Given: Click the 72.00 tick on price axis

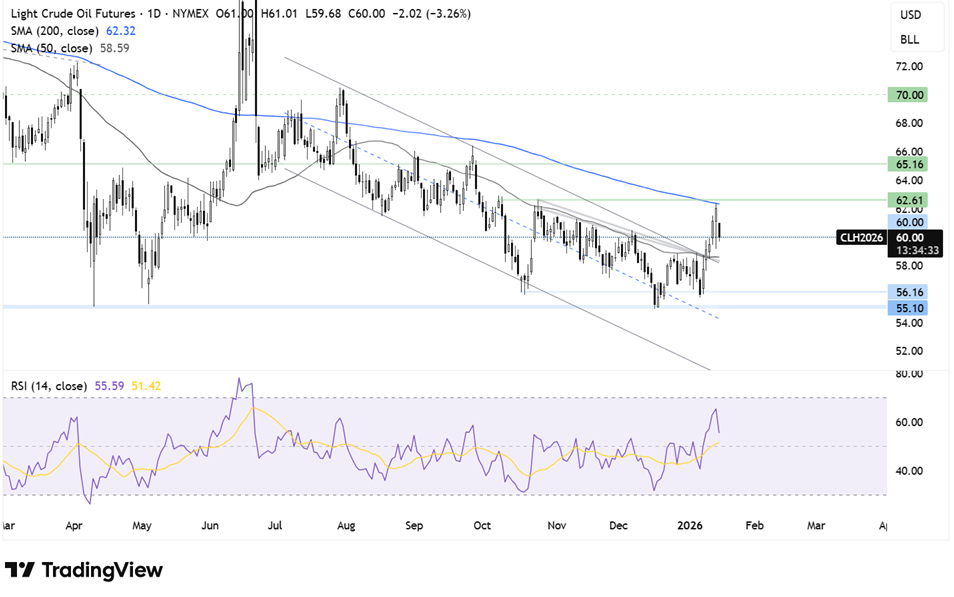Looking at the screenshot, I should (909, 67).
